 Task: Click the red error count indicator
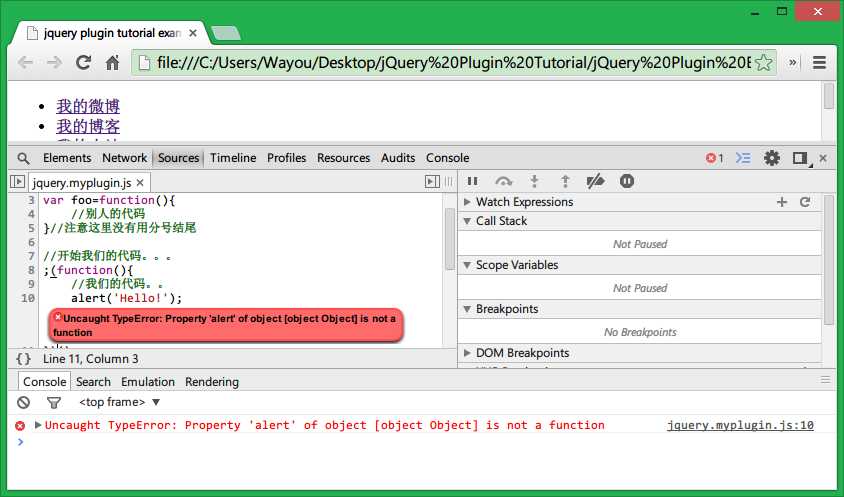coord(714,158)
